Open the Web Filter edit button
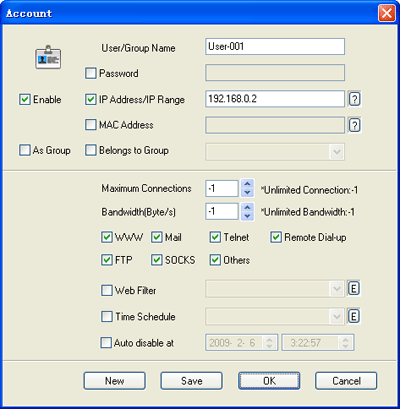400x409 pixels. (354, 289)
